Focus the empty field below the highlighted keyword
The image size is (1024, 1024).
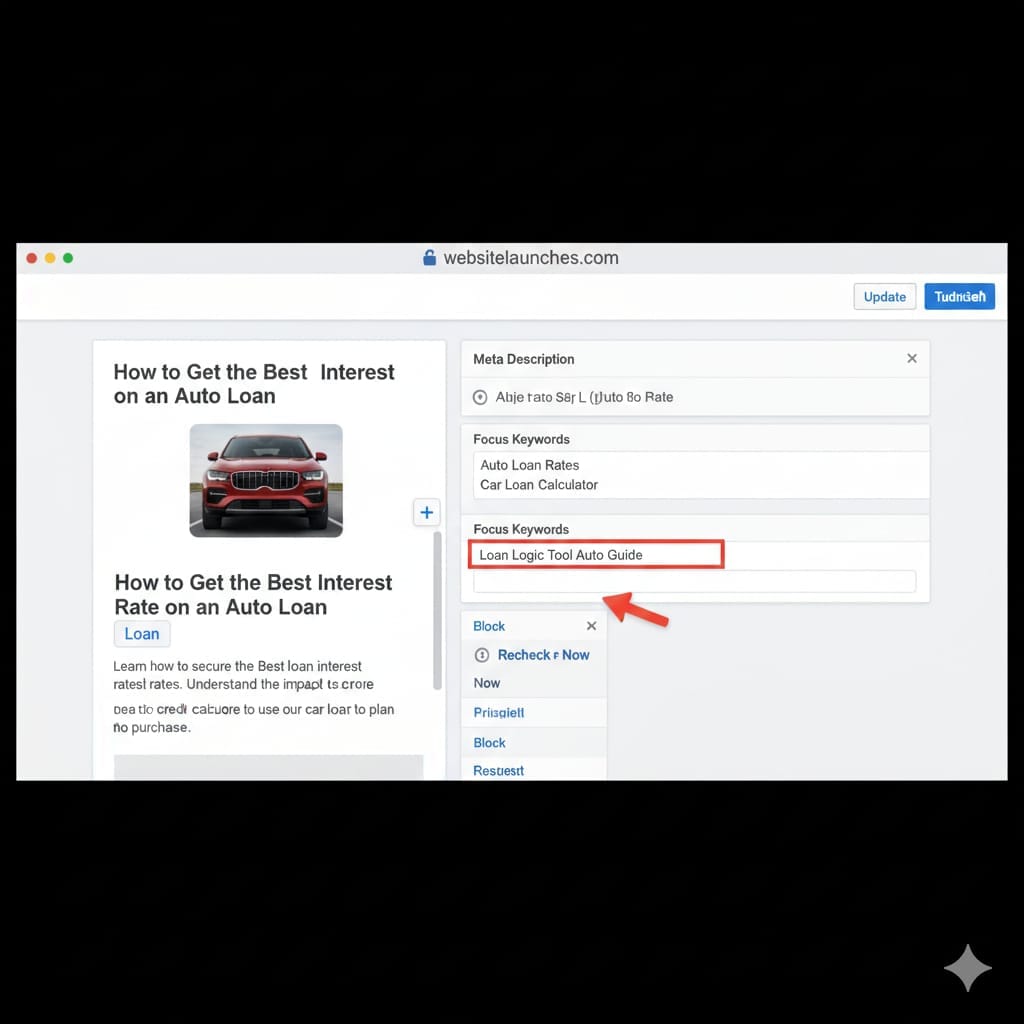694,582
